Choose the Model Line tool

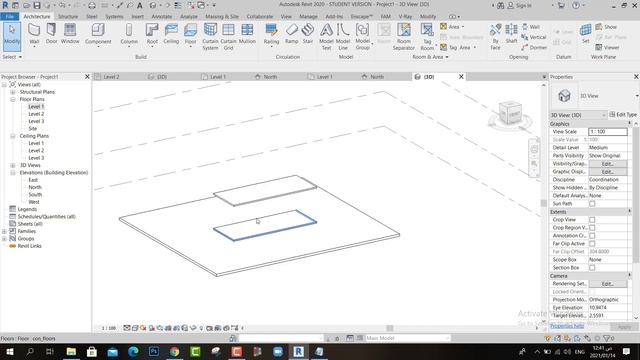point(343,37)
